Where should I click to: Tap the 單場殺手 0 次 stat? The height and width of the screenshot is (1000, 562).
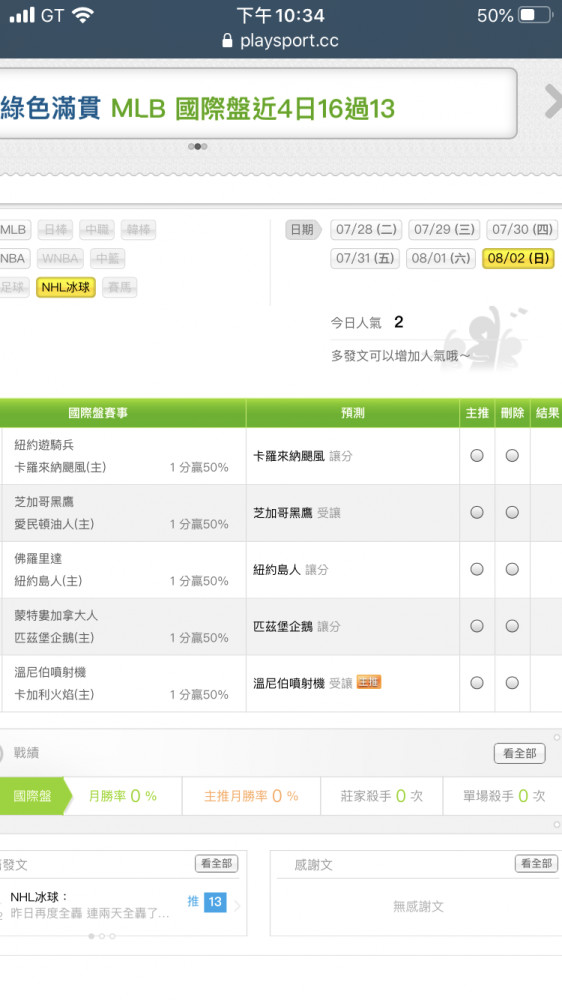[x=504, y=796]
